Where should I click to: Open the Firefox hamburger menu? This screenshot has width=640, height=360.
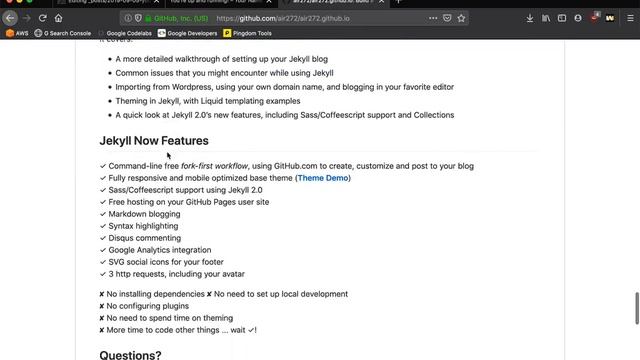630,18
